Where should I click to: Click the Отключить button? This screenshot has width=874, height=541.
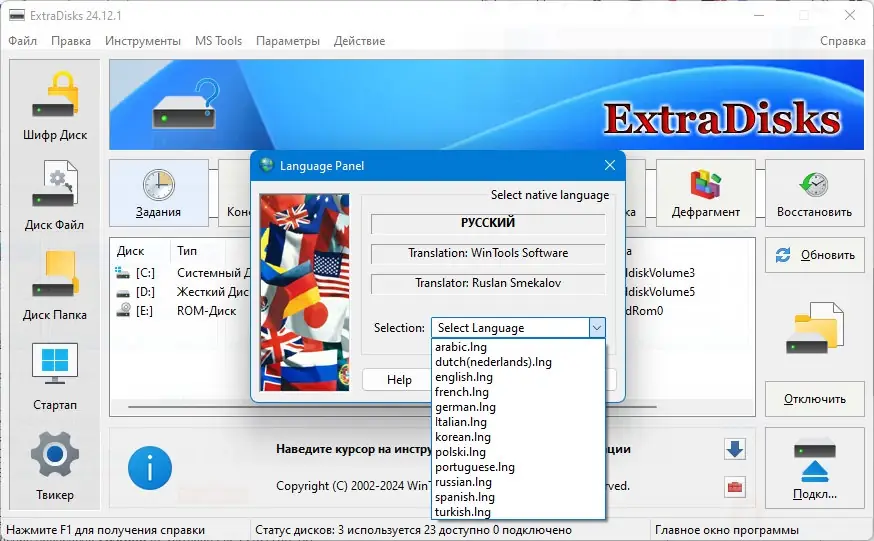point(814,399)
